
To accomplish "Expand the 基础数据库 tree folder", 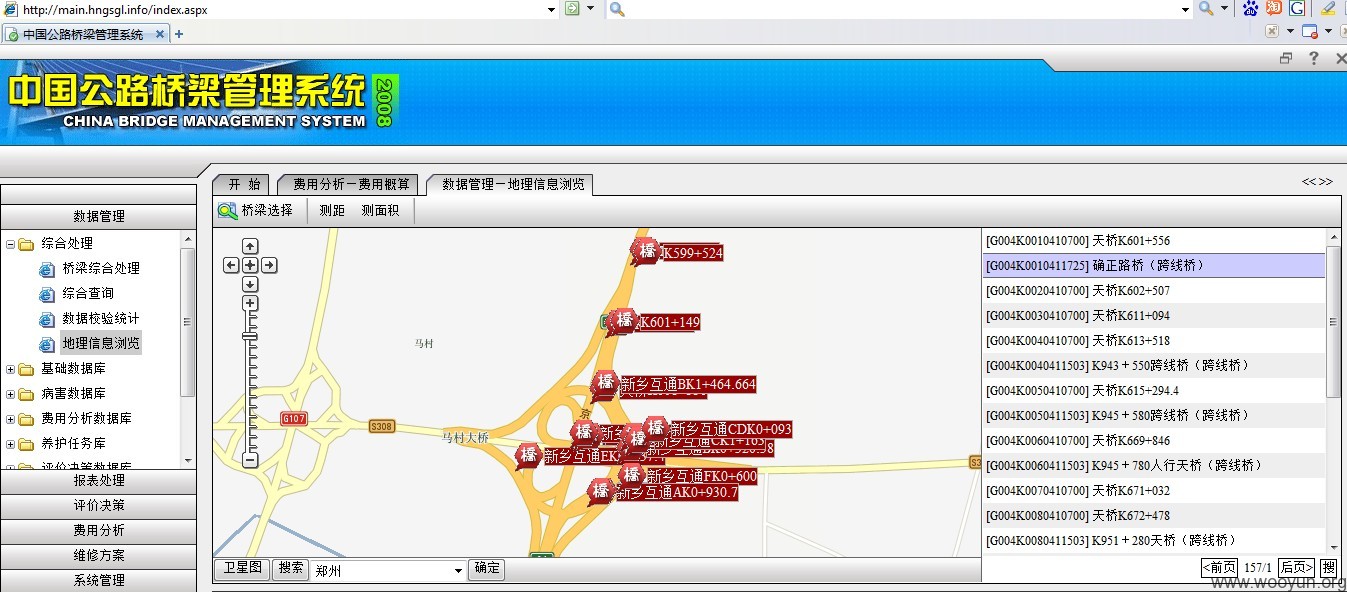I will (x=10, y=368).
